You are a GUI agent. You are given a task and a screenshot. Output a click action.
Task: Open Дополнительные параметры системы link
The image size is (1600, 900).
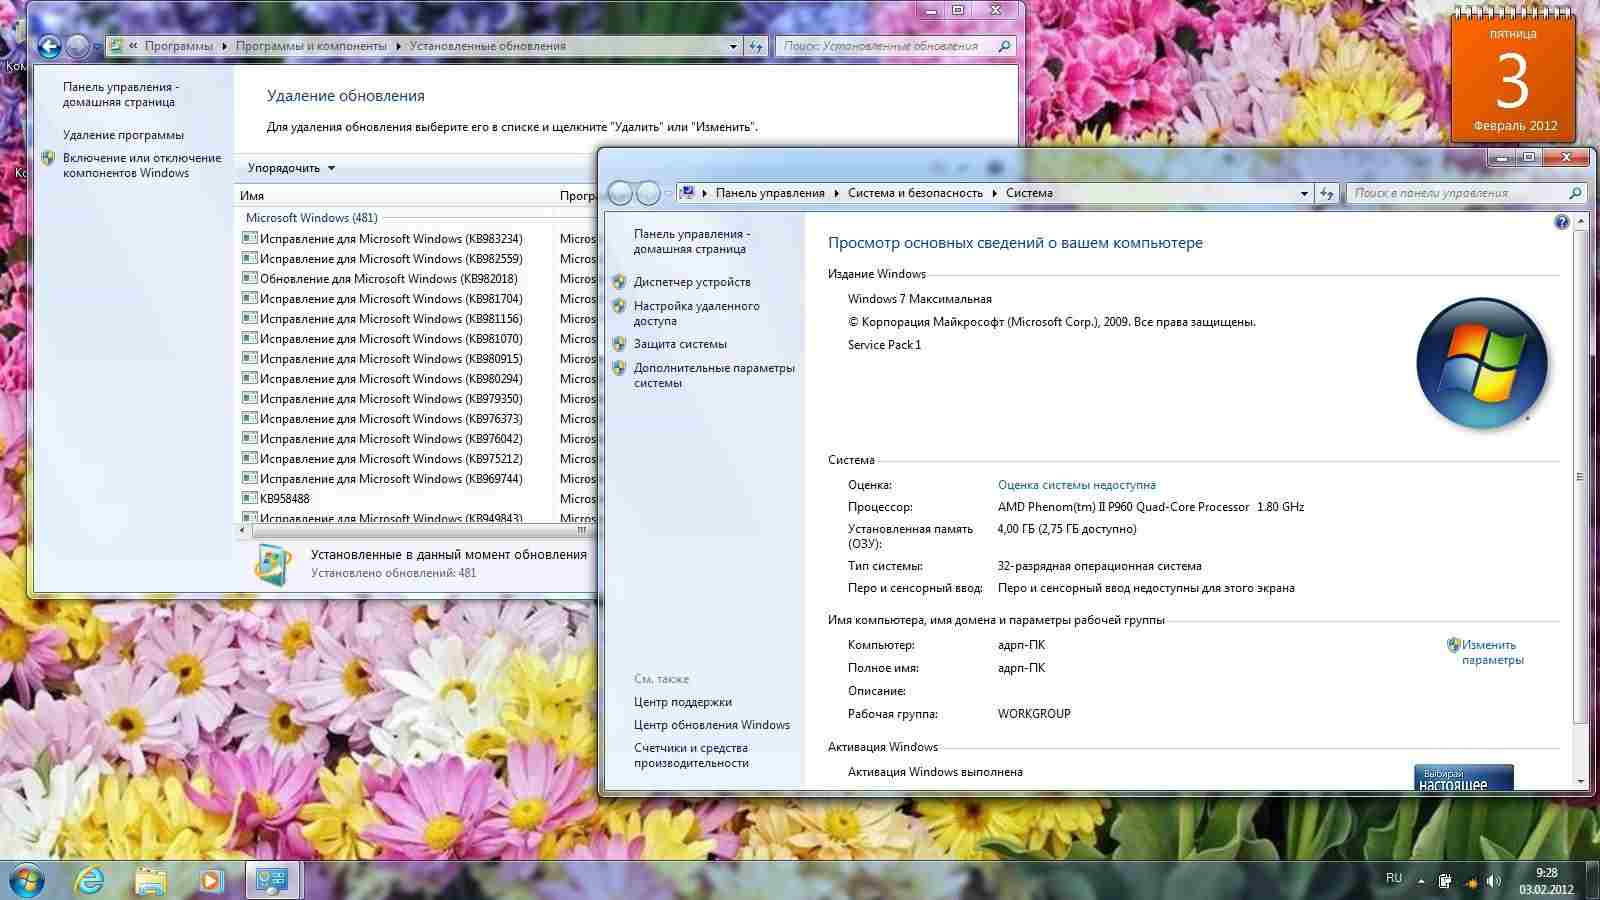point(714,375)
